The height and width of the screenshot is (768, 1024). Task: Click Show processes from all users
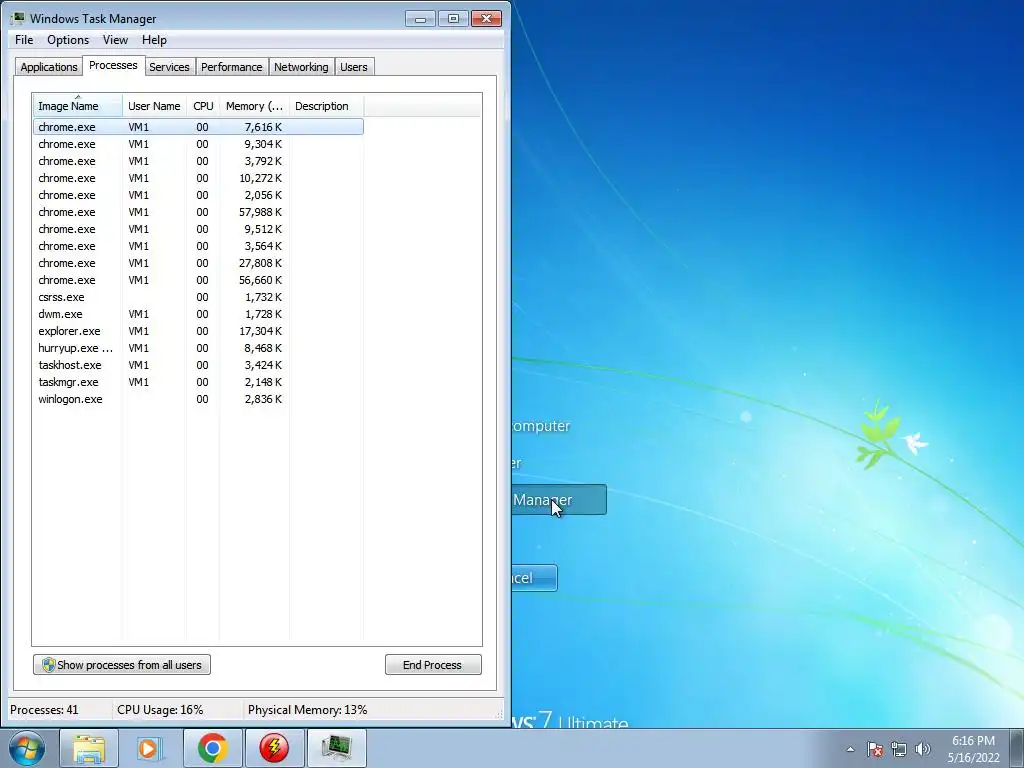(122, 665)
